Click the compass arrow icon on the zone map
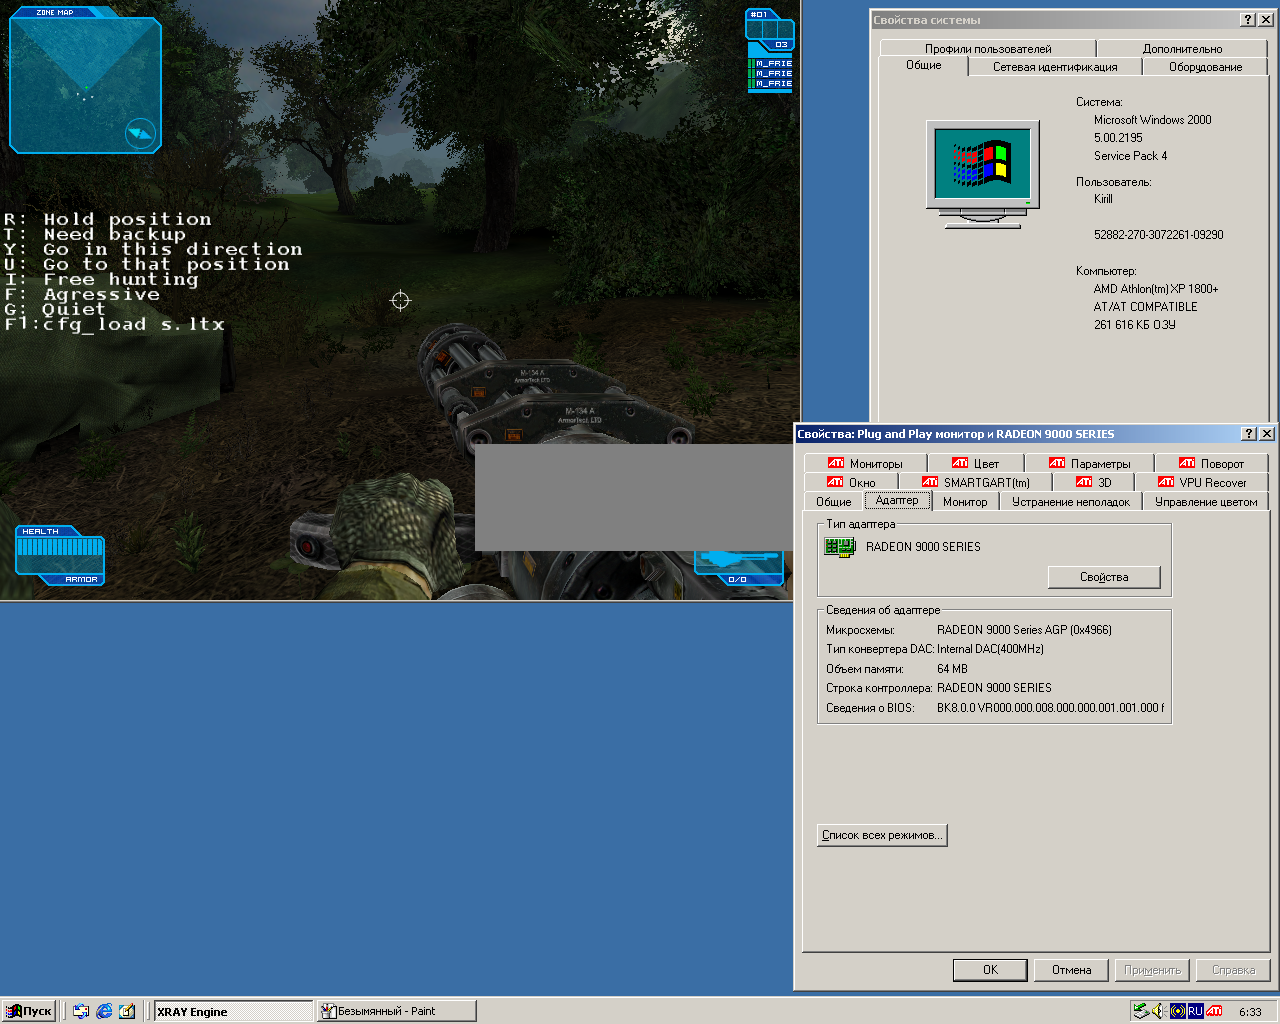This screenshot has height=1024, width=1280. coord(141,133)
